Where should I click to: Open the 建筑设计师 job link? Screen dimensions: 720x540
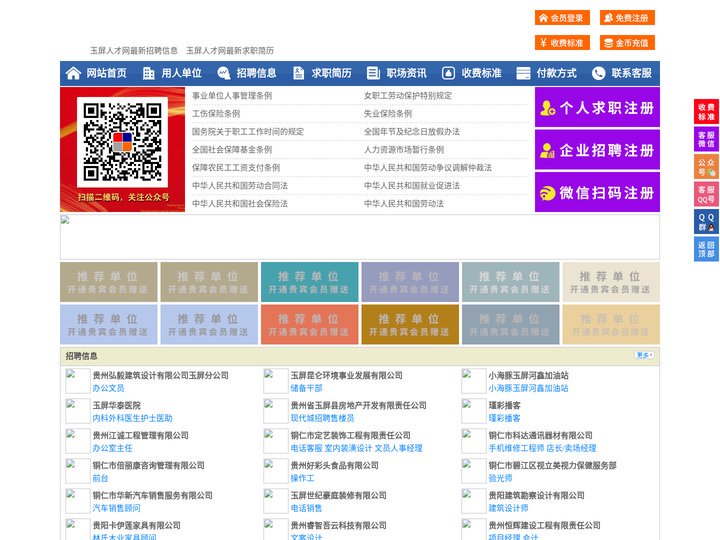coord(508,508)
